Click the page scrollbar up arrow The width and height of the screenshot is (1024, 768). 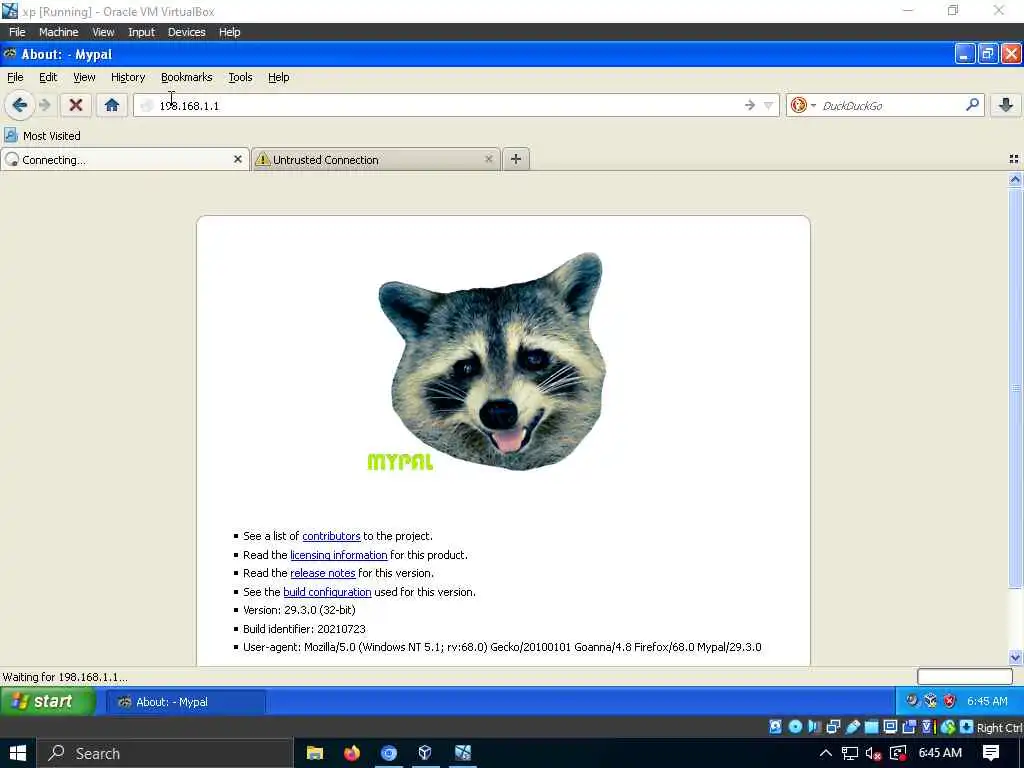pyautogui.click(x=1015, y=180)
